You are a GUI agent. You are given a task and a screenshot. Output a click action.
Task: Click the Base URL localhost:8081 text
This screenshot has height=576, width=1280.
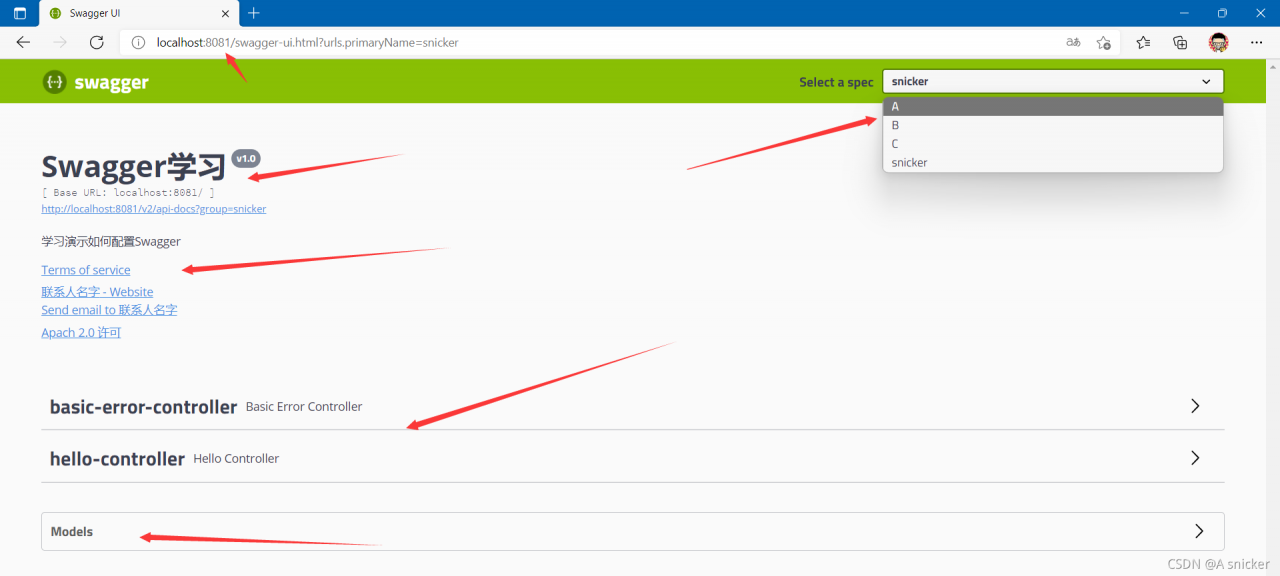click(128, 192)
